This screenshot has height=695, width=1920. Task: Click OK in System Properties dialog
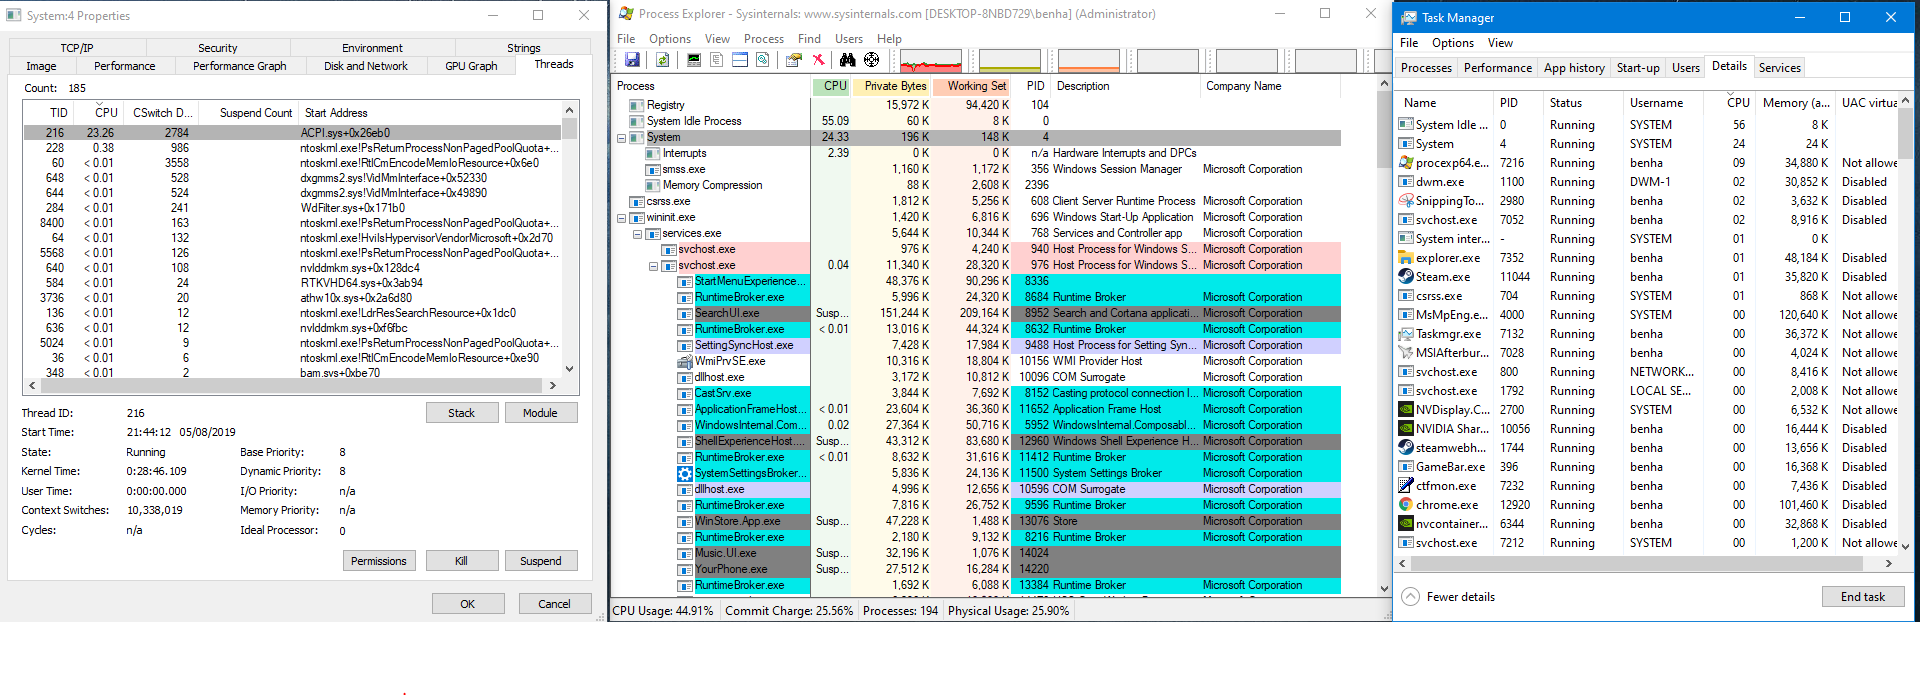(x=468, y=604)
